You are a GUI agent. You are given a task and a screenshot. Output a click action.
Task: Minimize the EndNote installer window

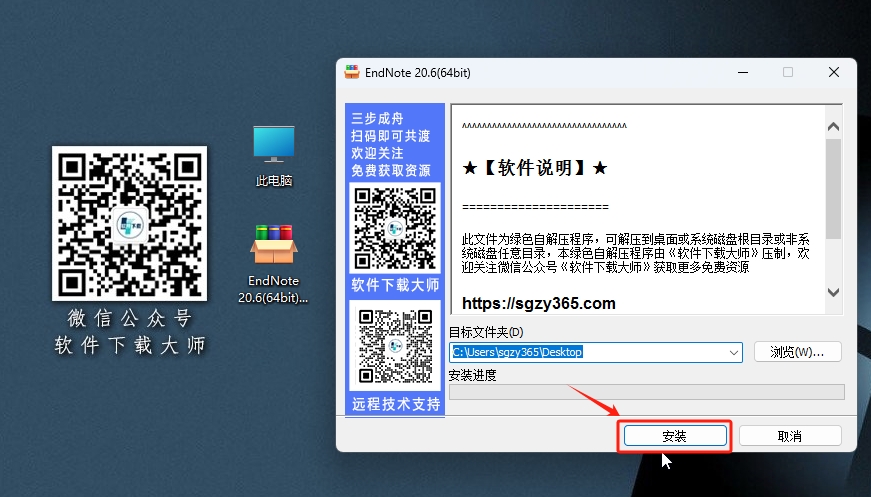[743, 72]
